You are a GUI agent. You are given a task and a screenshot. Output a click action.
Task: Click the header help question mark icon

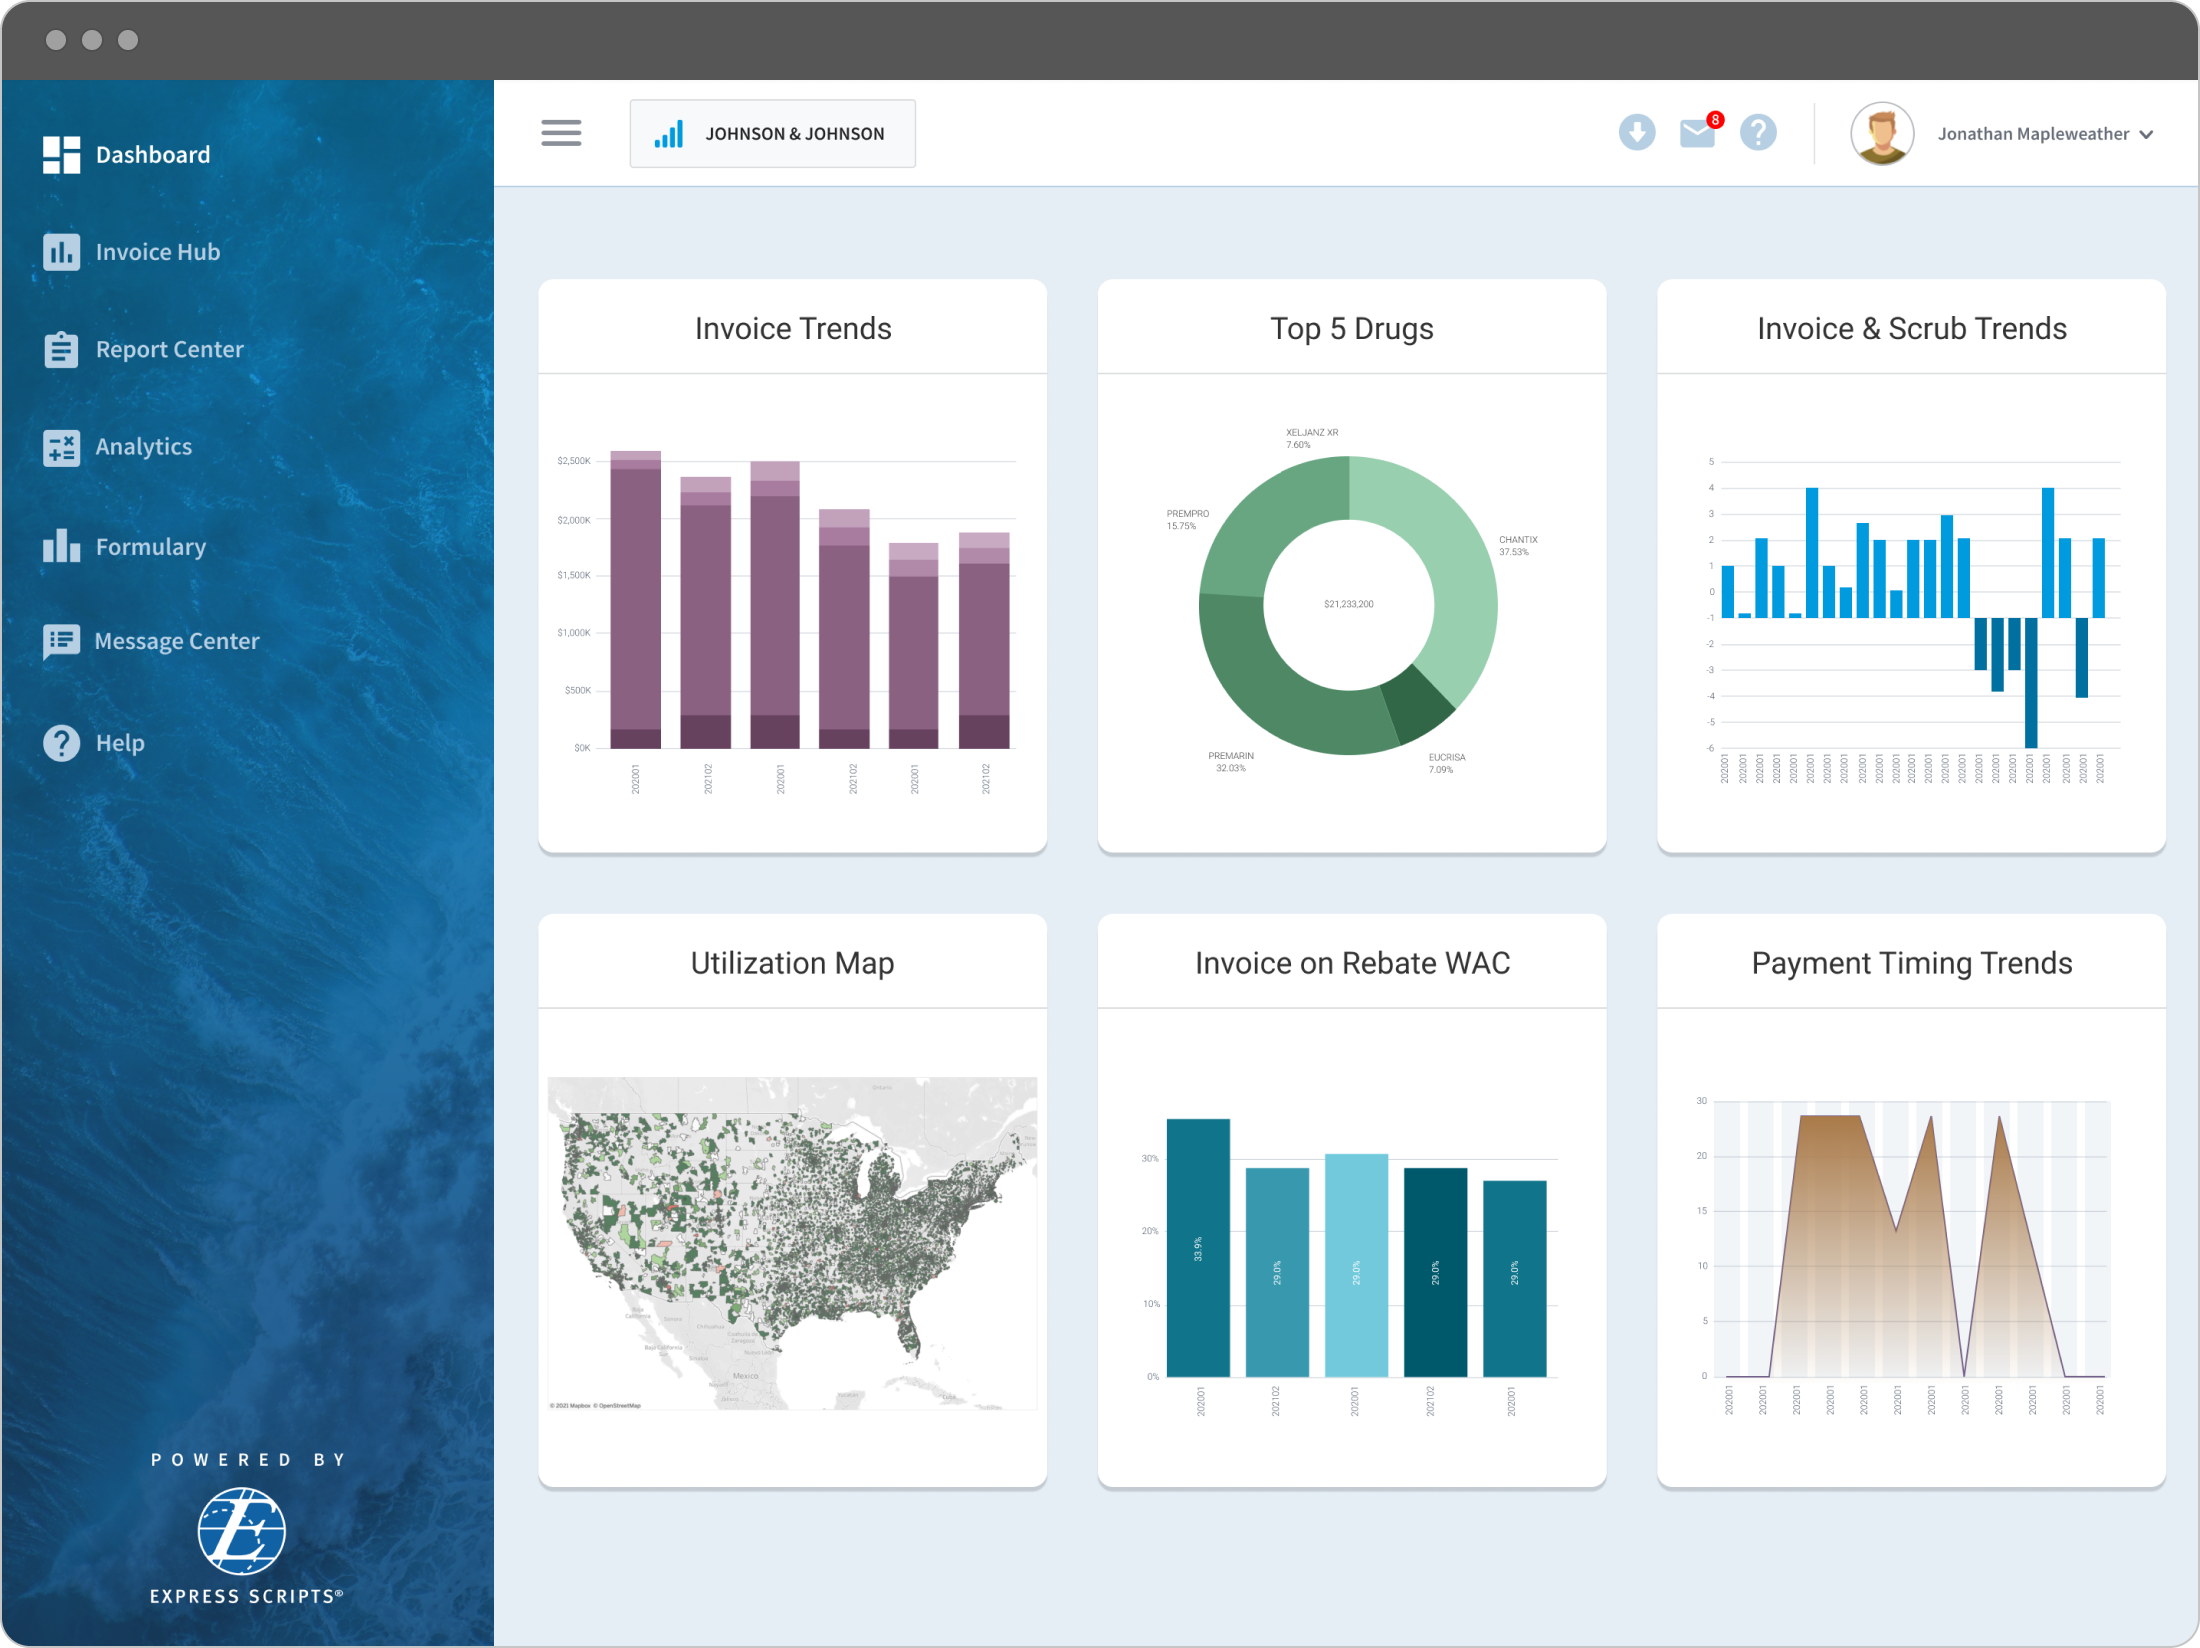point(1758,132)
